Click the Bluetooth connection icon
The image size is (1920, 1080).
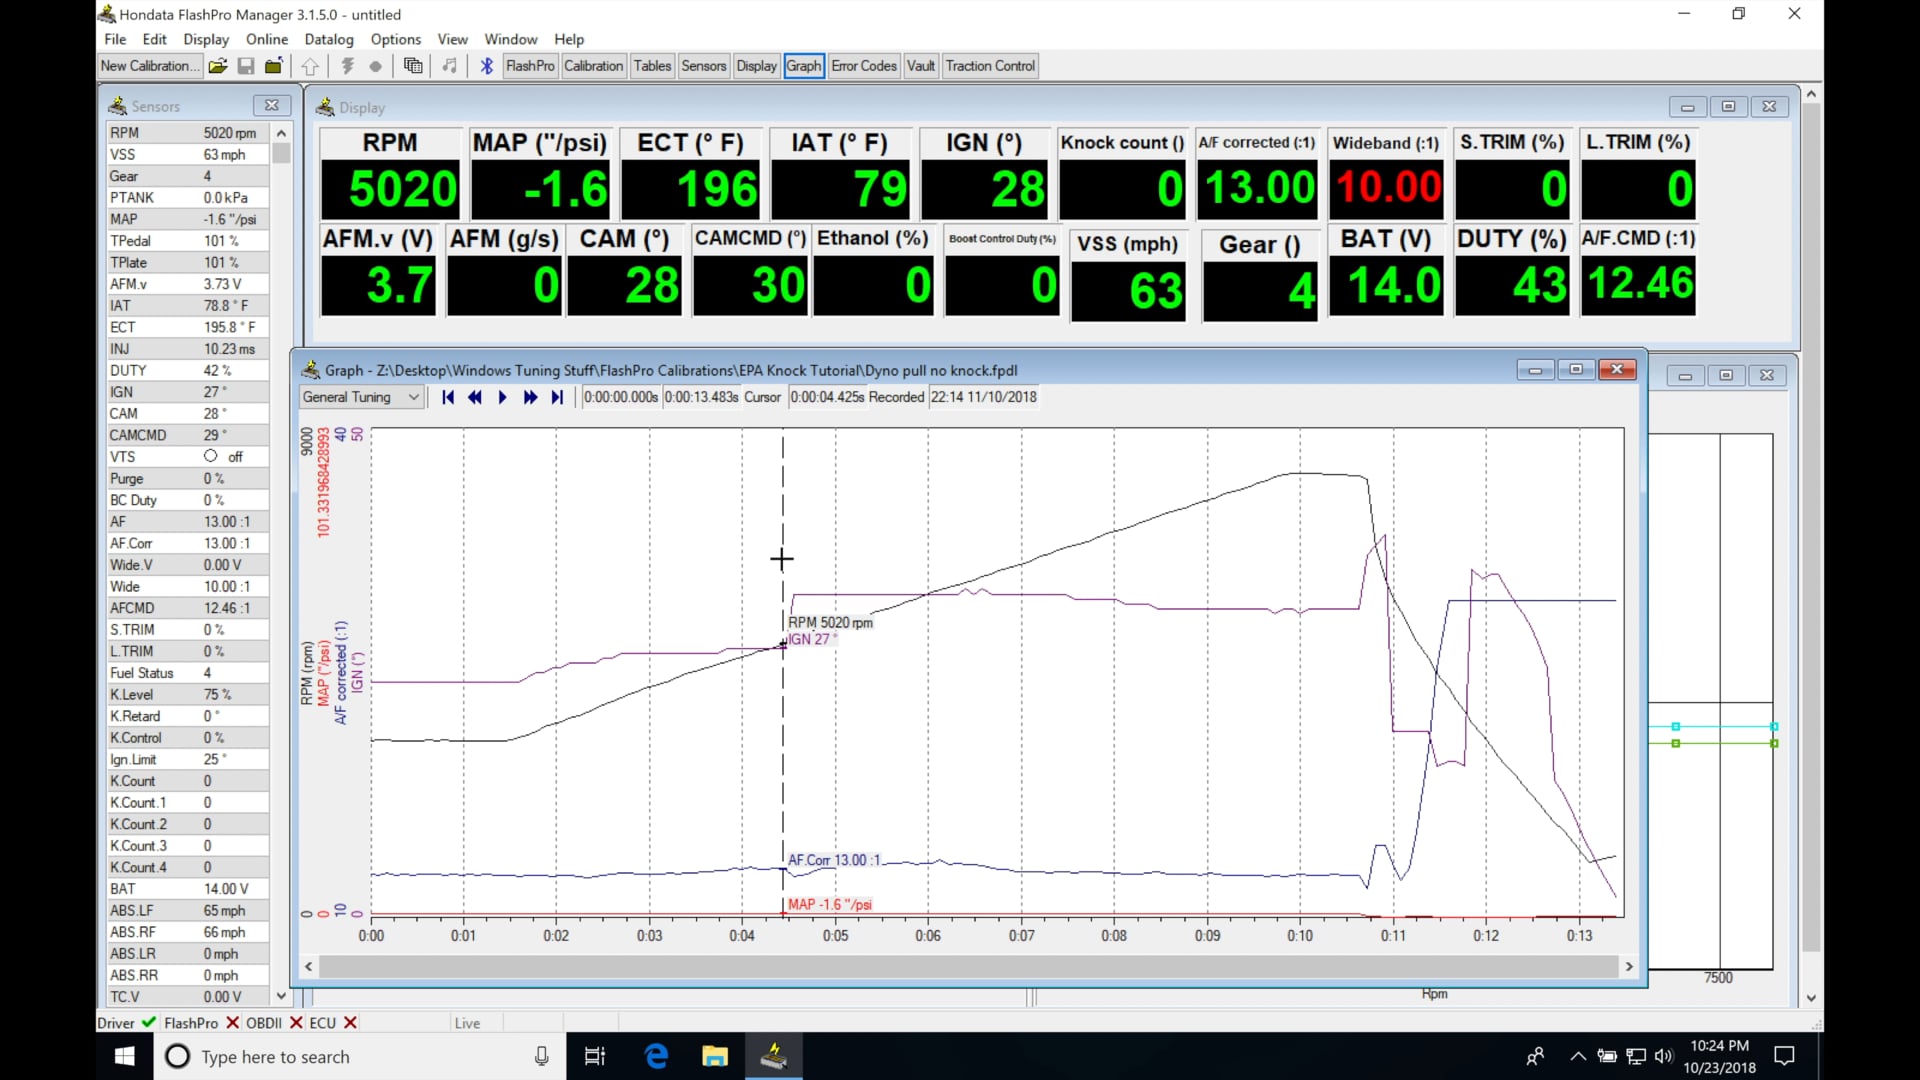point(486,66)
